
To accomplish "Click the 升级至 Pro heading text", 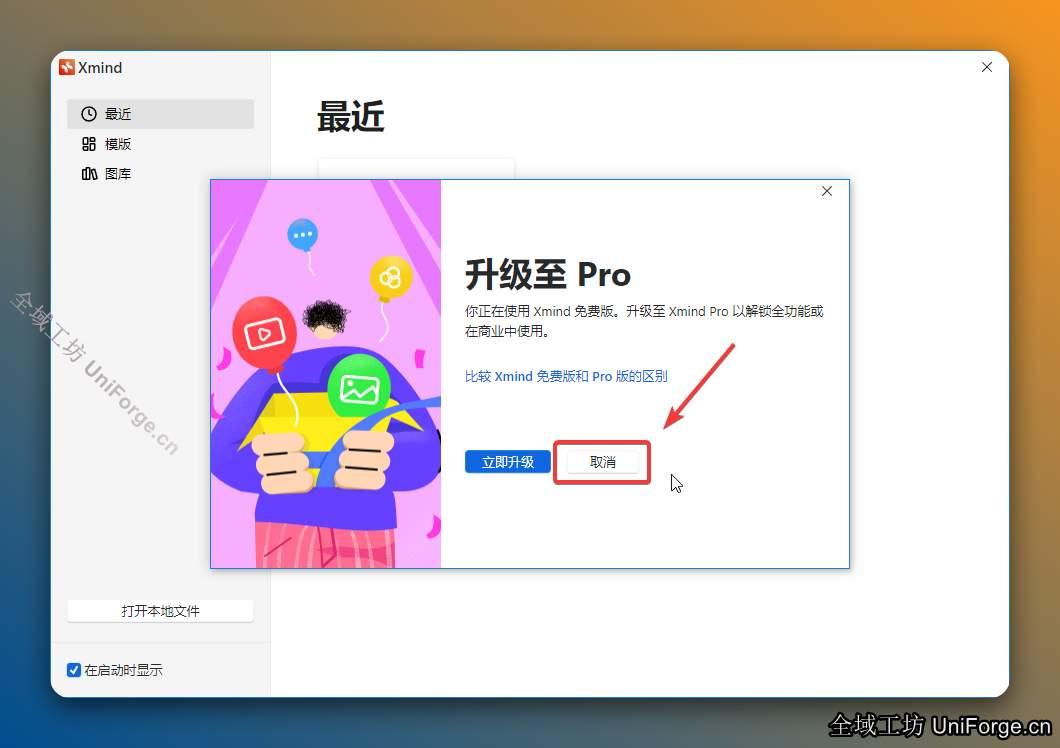I will [548, 275].
